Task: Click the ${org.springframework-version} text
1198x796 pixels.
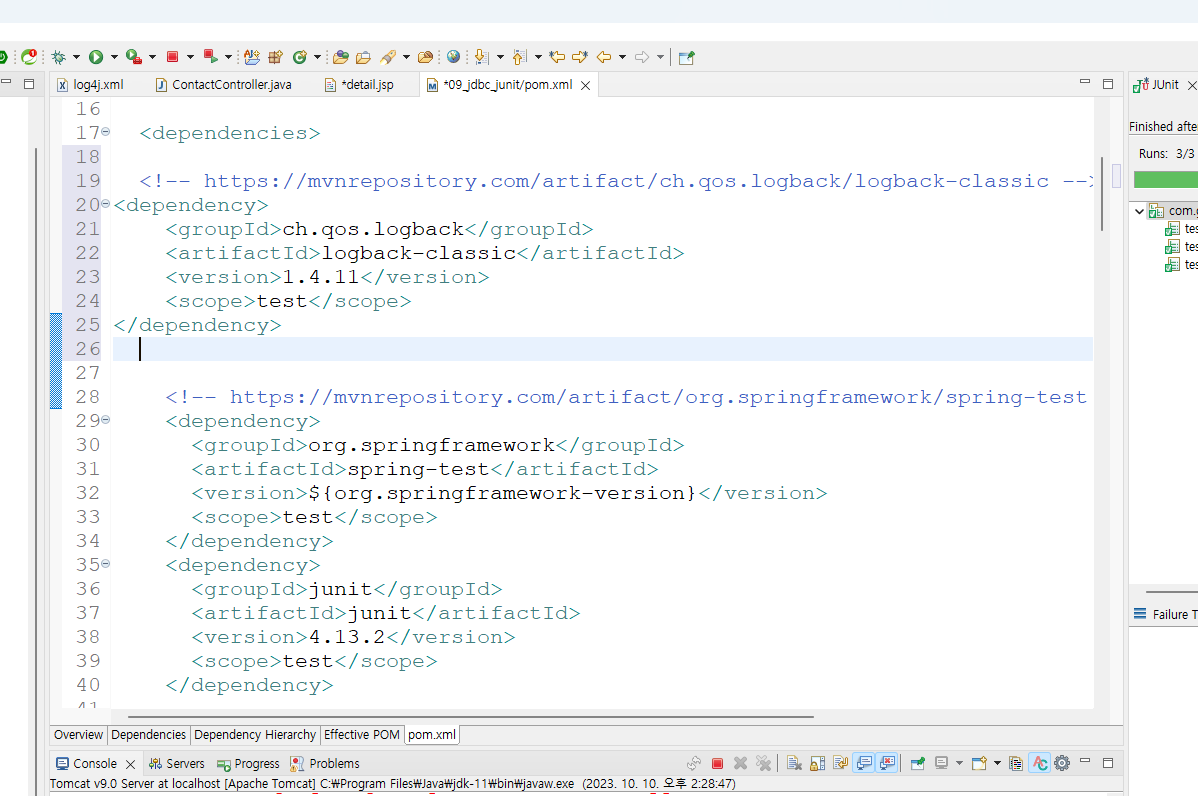Action: [503, 493]
